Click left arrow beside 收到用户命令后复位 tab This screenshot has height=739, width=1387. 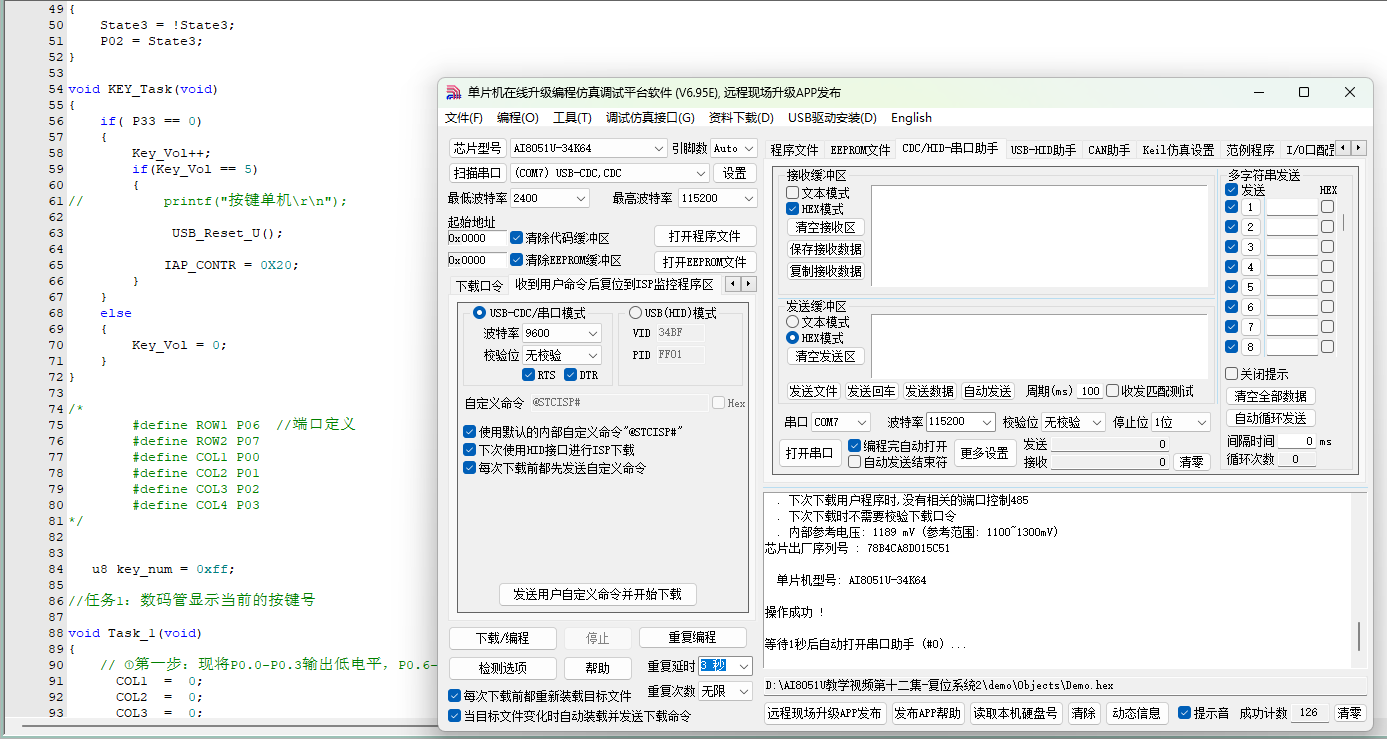click(733, 285)
